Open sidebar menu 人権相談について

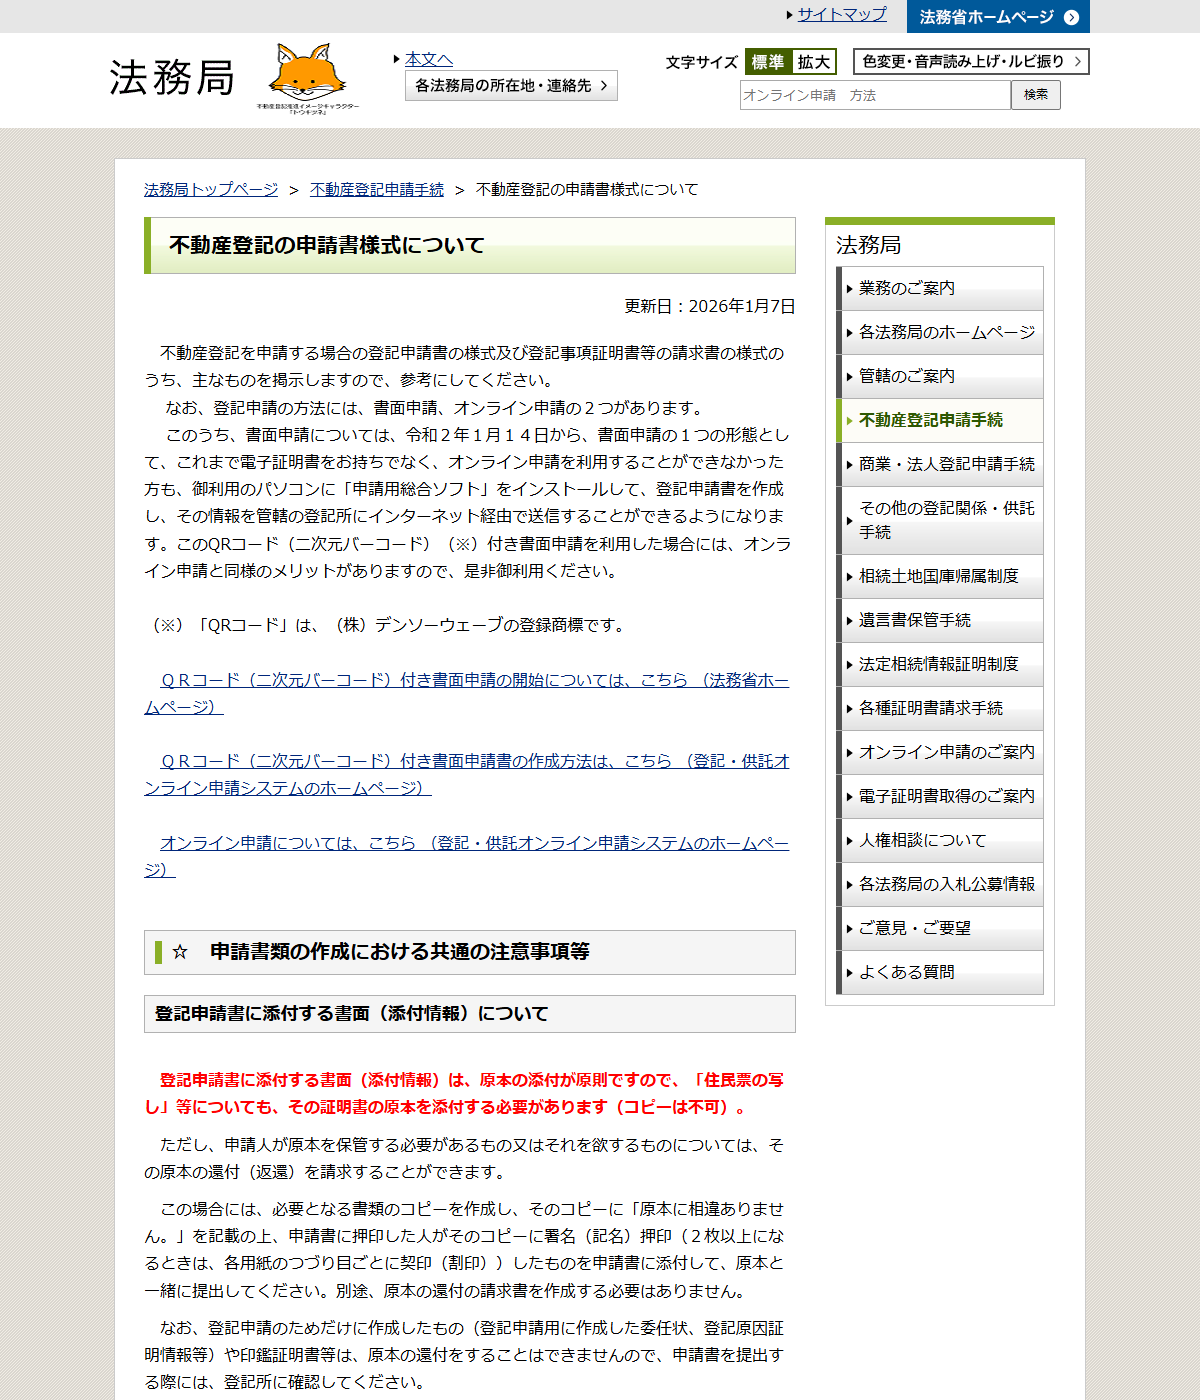[940, 840]
